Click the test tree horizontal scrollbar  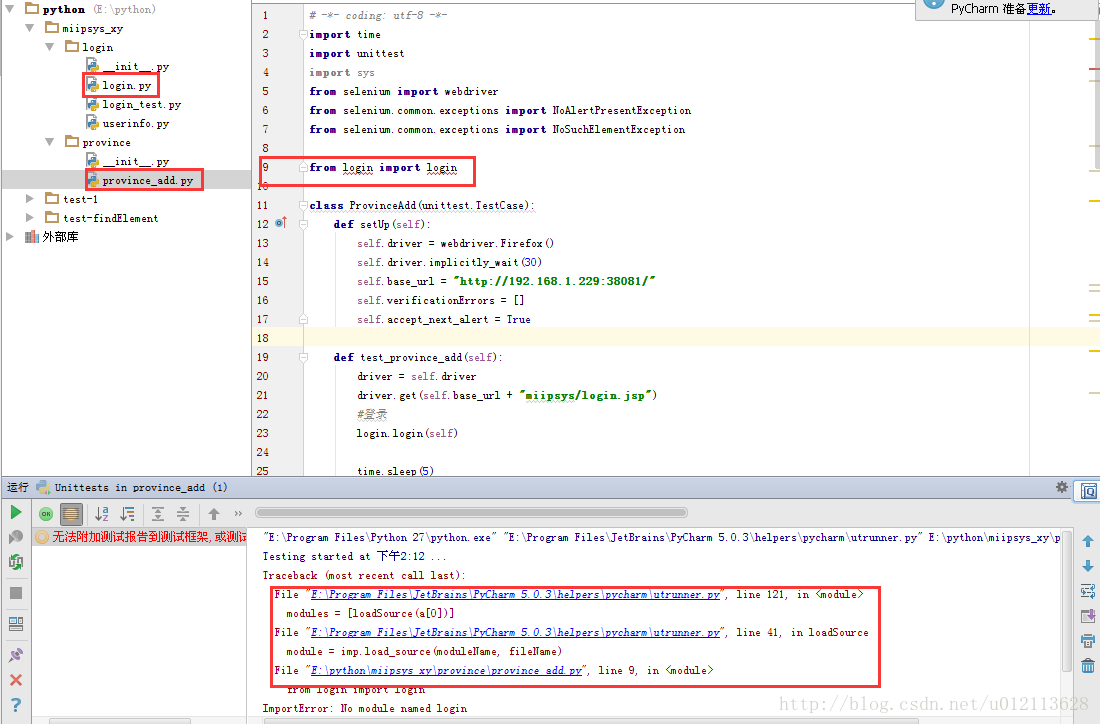(120, 720)
